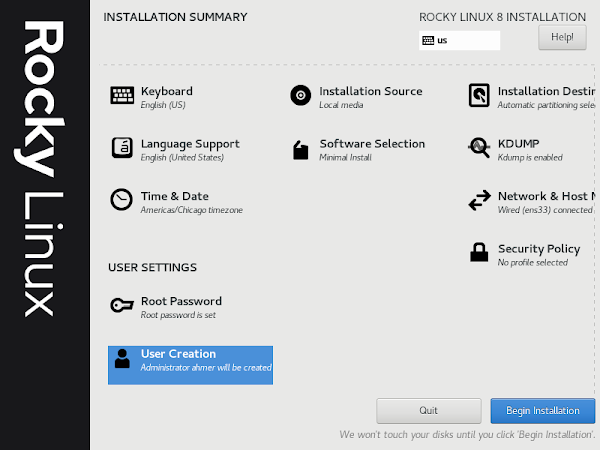Click 'Americas/Chicago timezone' text
This screenshot has width=600, height=450.
192,210
